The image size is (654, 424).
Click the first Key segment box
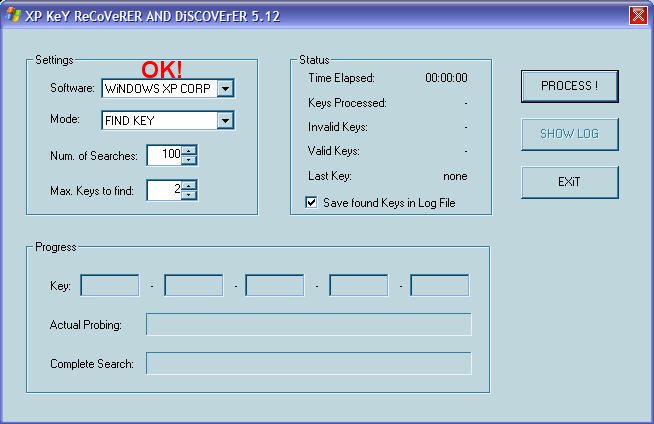(x=110, y=285)
